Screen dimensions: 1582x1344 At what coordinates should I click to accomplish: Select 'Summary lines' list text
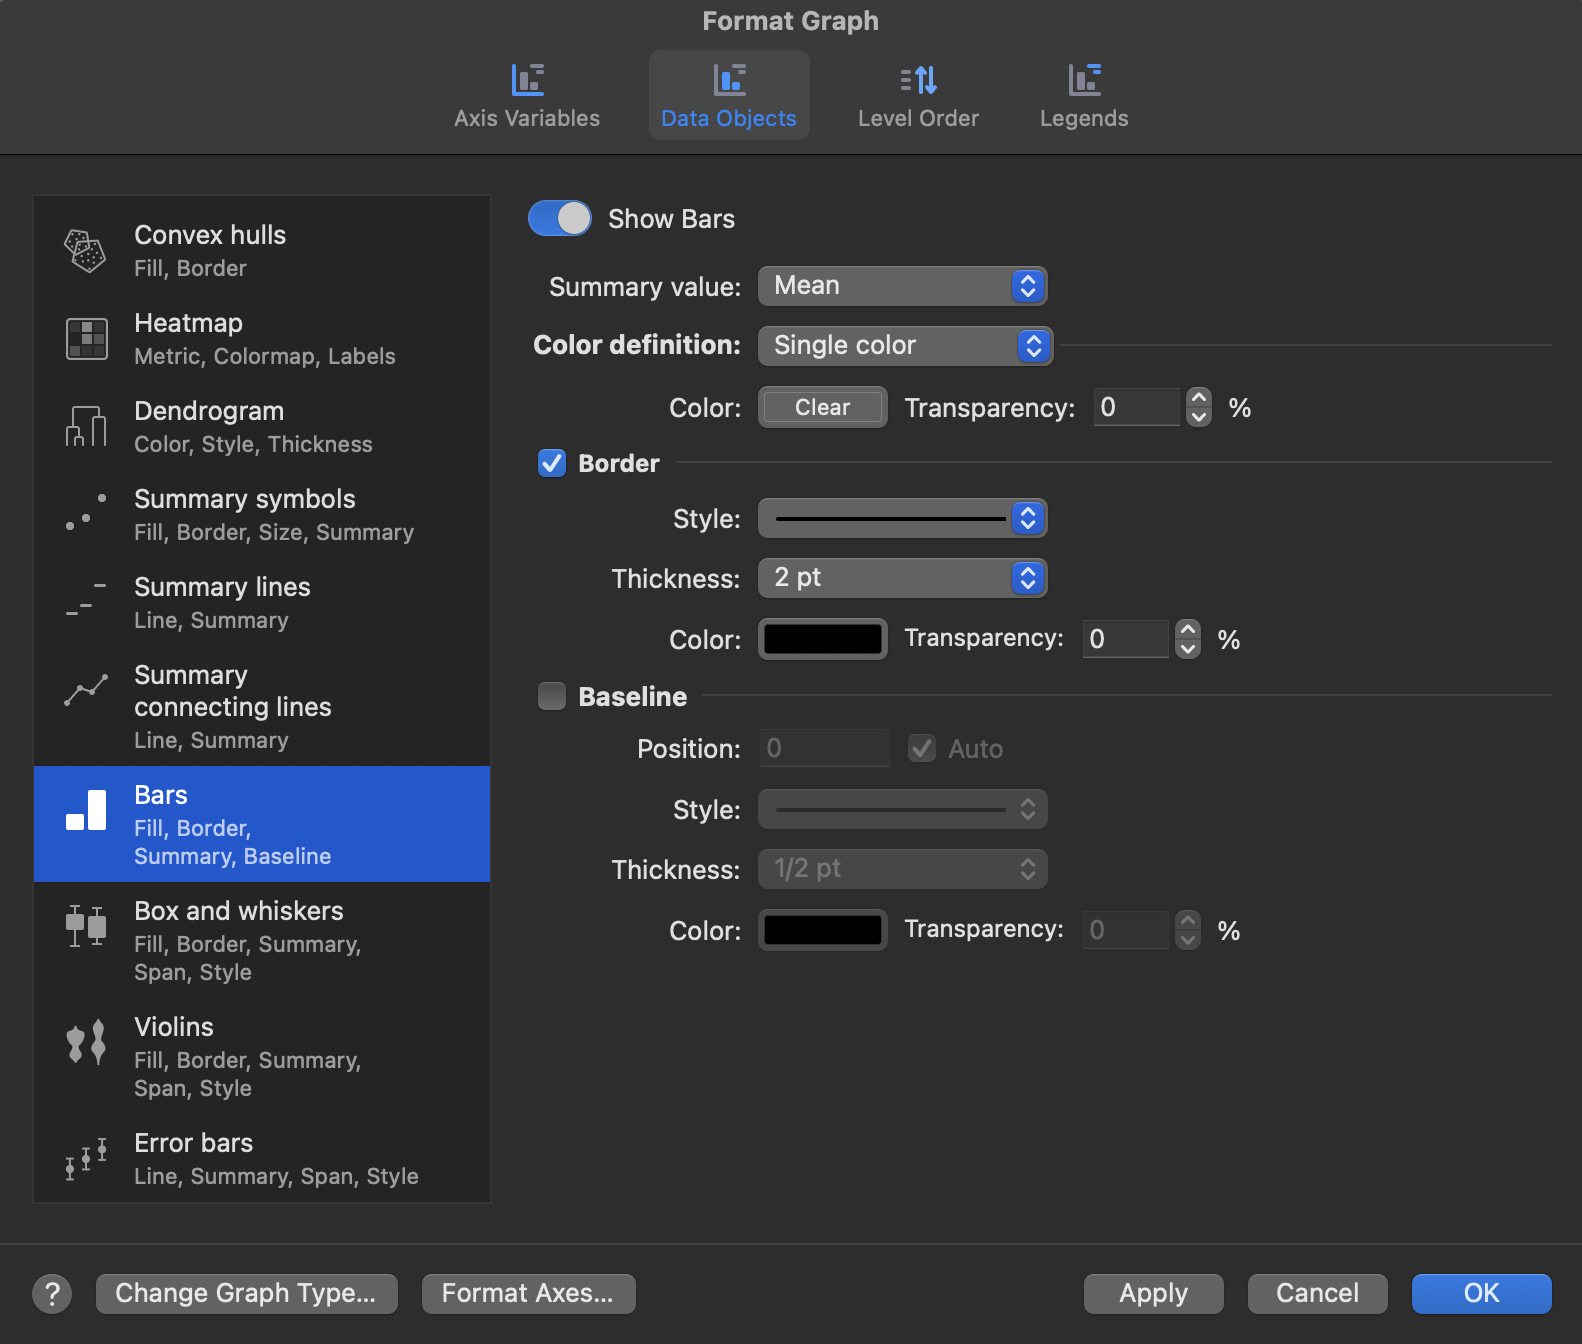(x=222, y=587)
